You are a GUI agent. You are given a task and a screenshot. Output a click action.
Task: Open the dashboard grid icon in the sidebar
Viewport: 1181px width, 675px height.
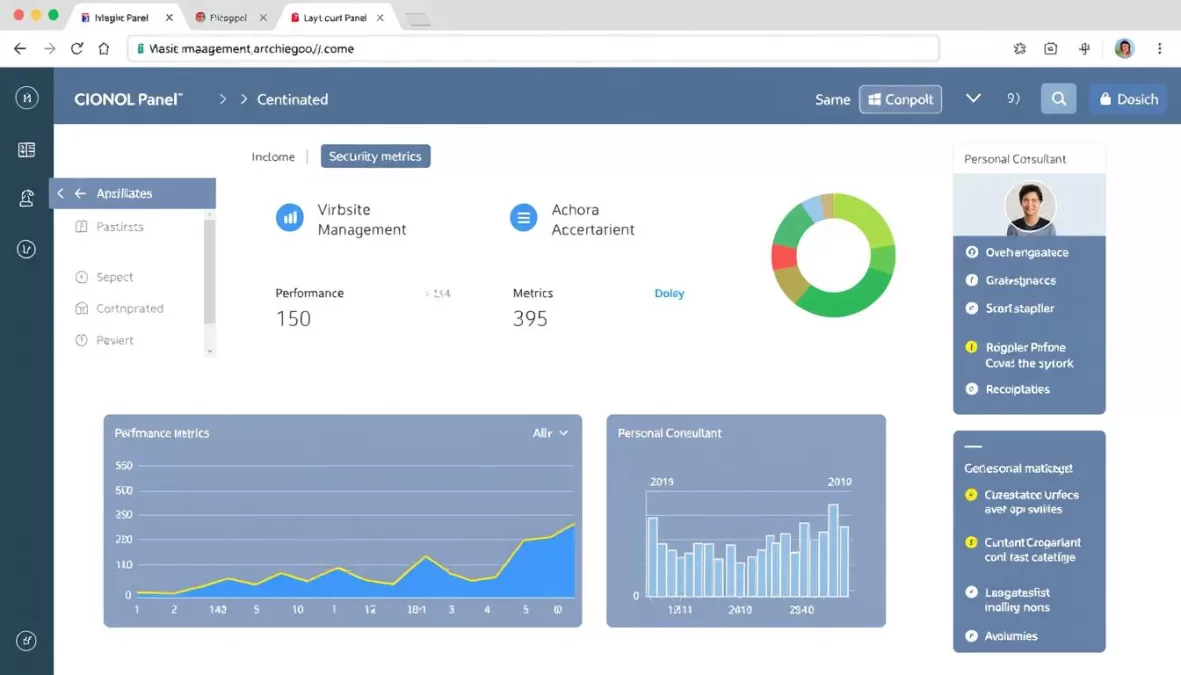26,148
